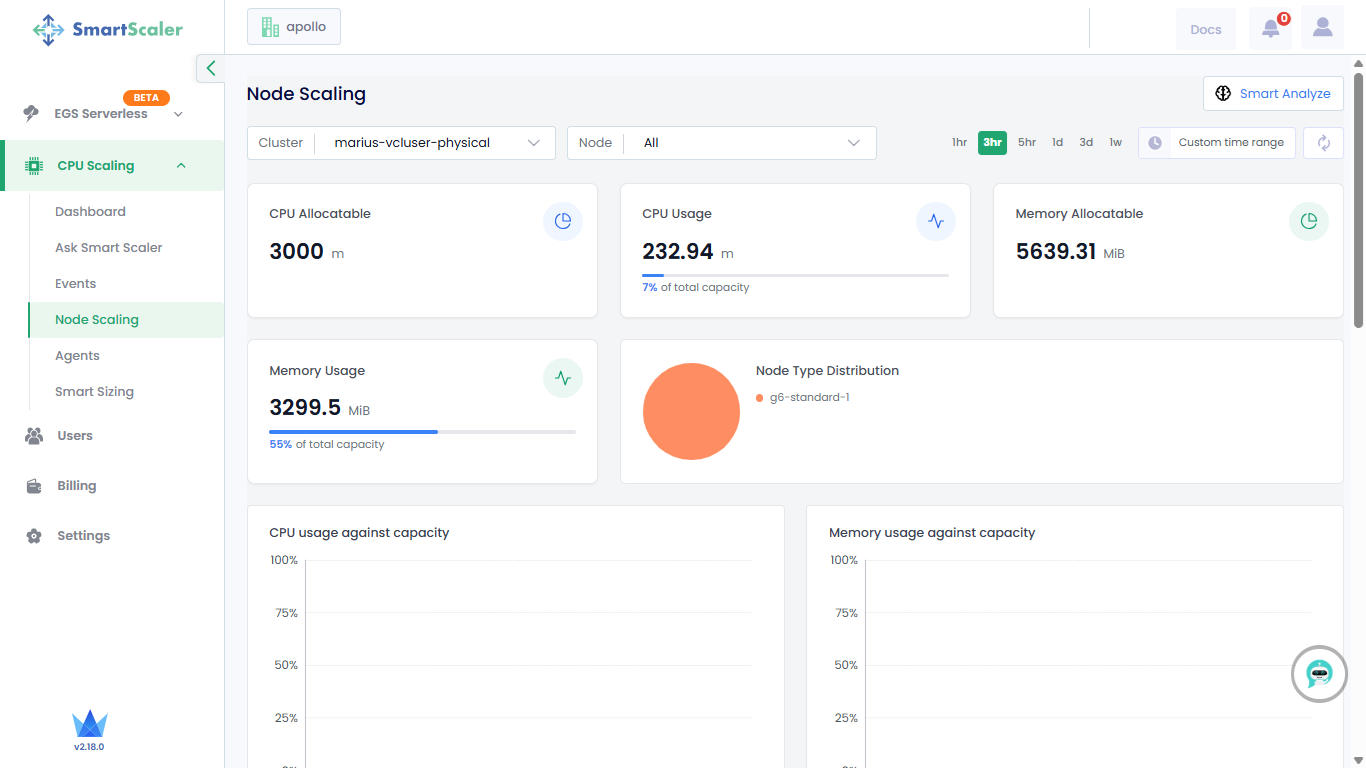Click the orange g6-standard-1 pie chart
The width and height of the screenshot is (1366, 768).
[x=691, y=412]
